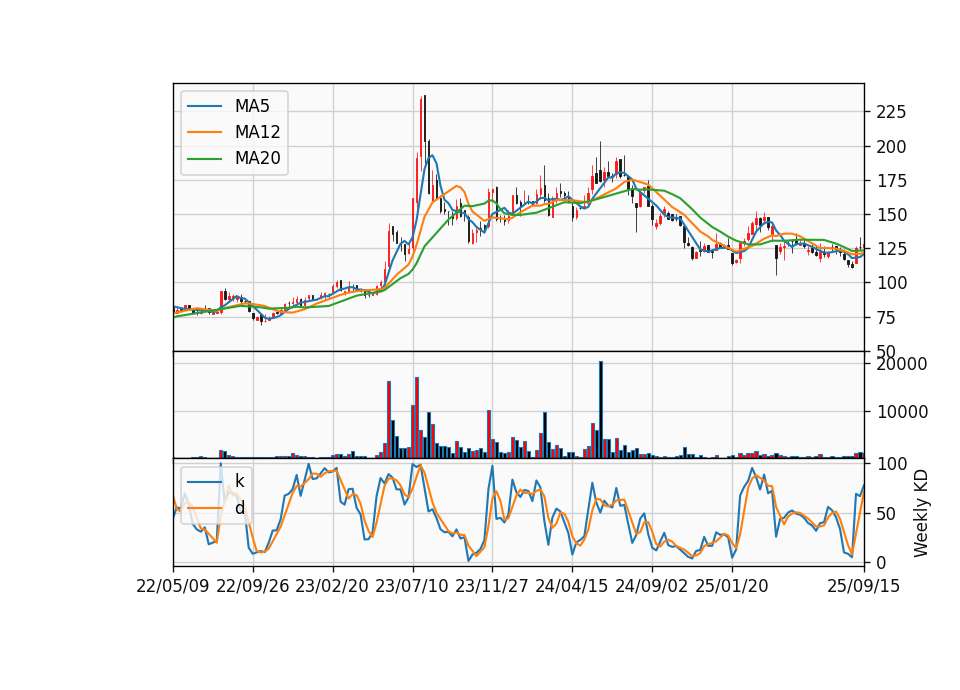Screen dimensions: 960x690
Task: Click the tallest volume bar near 20000
Action: coord(601,410)
